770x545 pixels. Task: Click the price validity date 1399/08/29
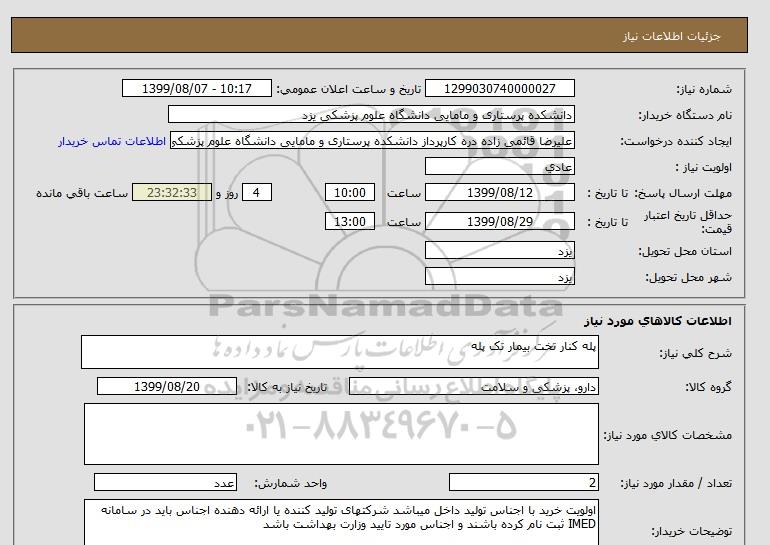coord(499,221)
